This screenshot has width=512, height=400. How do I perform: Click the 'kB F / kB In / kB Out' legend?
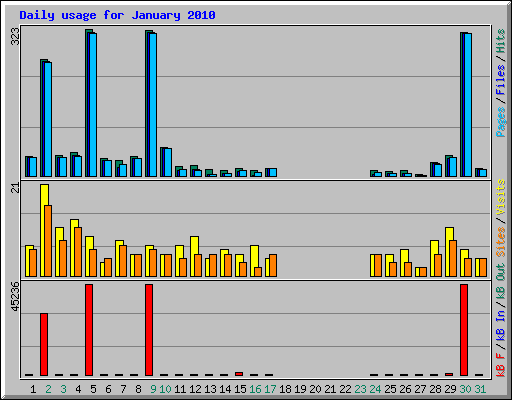tap(500, 320)
